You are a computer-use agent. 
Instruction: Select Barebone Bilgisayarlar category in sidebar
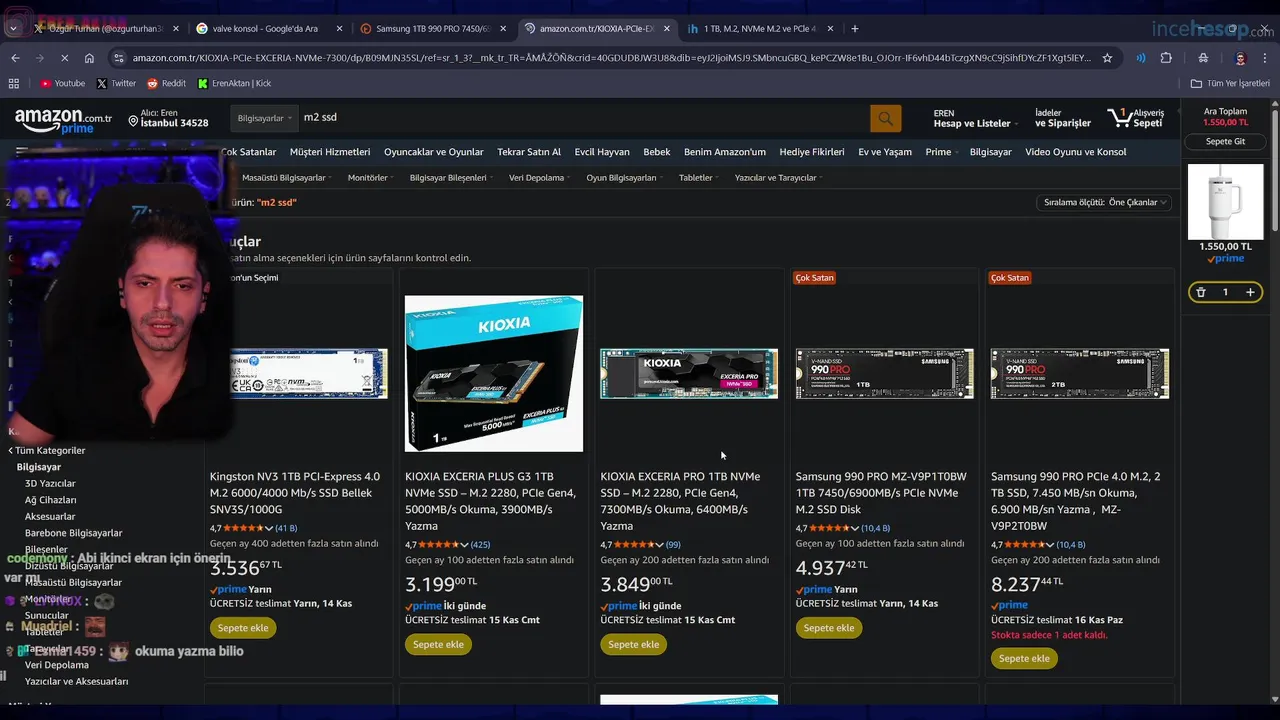[x=73, y=533]
